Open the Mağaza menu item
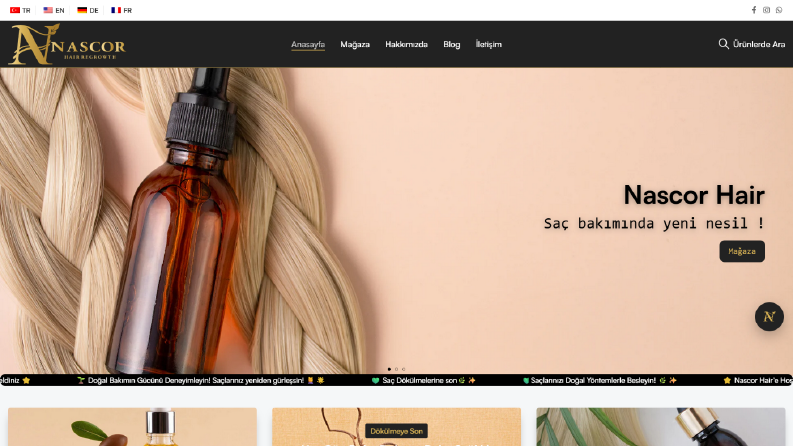Viewport: 793px width, 446px height. [x=355, y=44]
